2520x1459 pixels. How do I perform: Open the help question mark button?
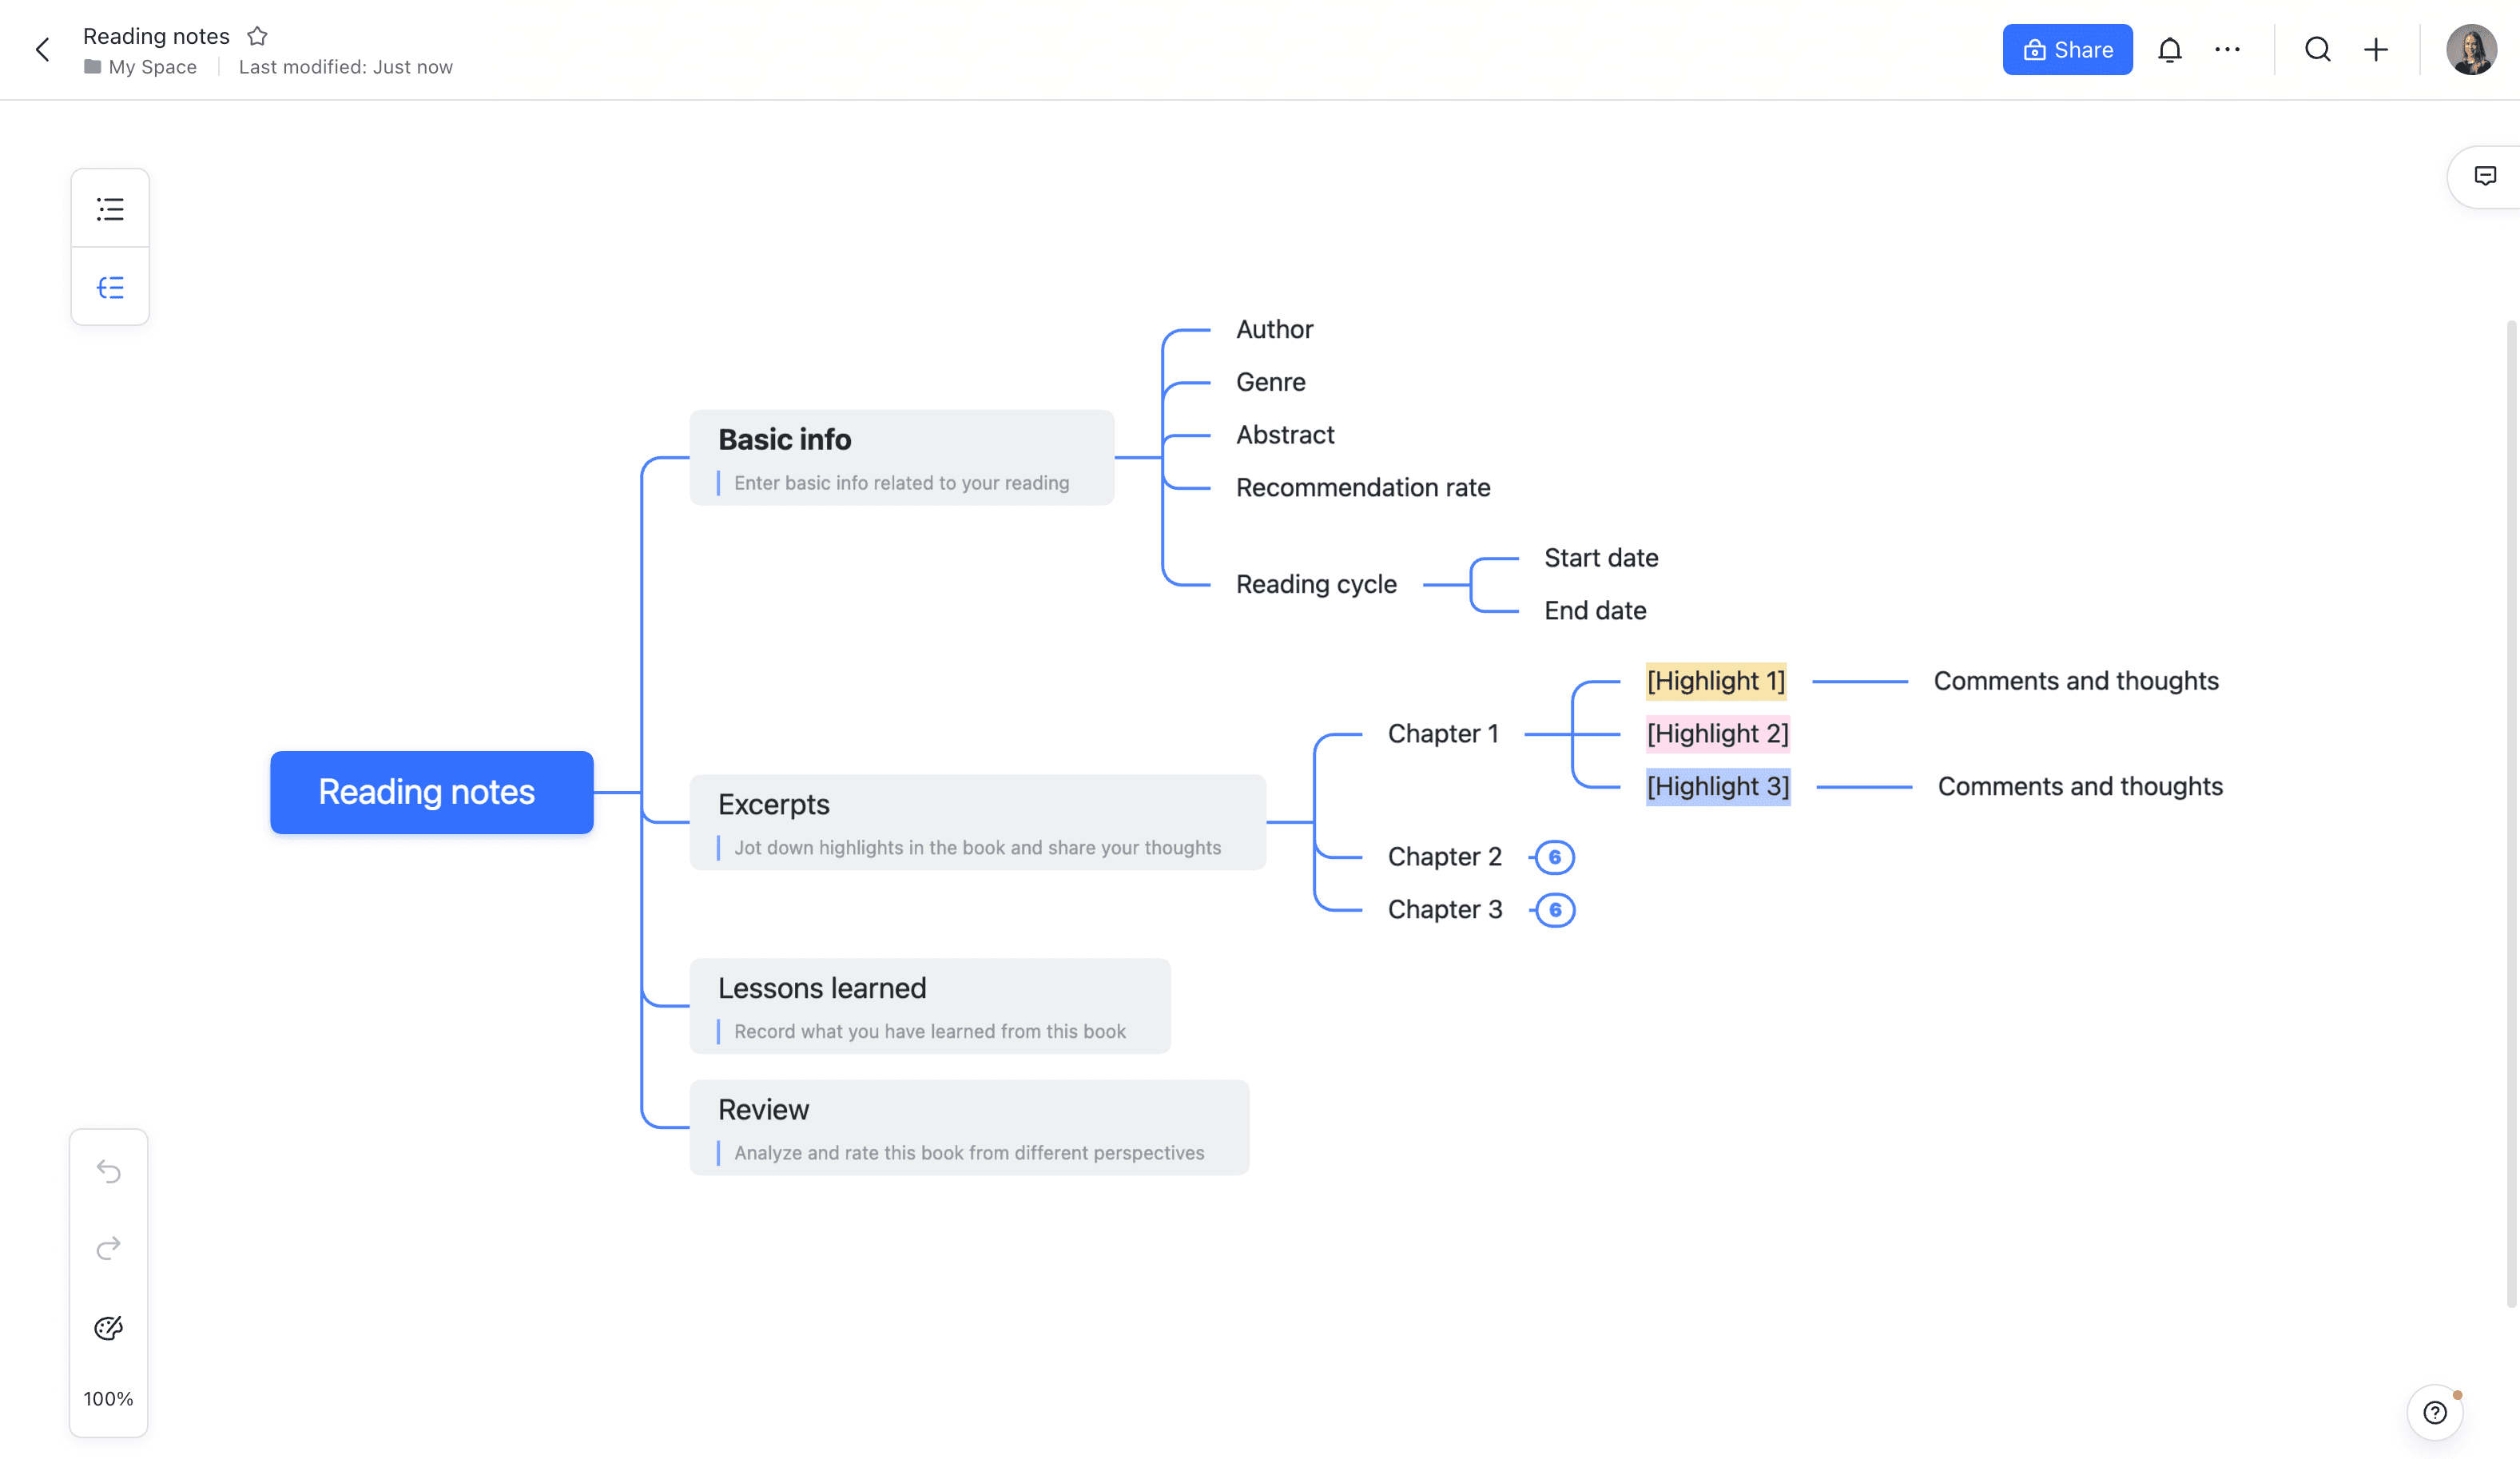(2434, 1412)
